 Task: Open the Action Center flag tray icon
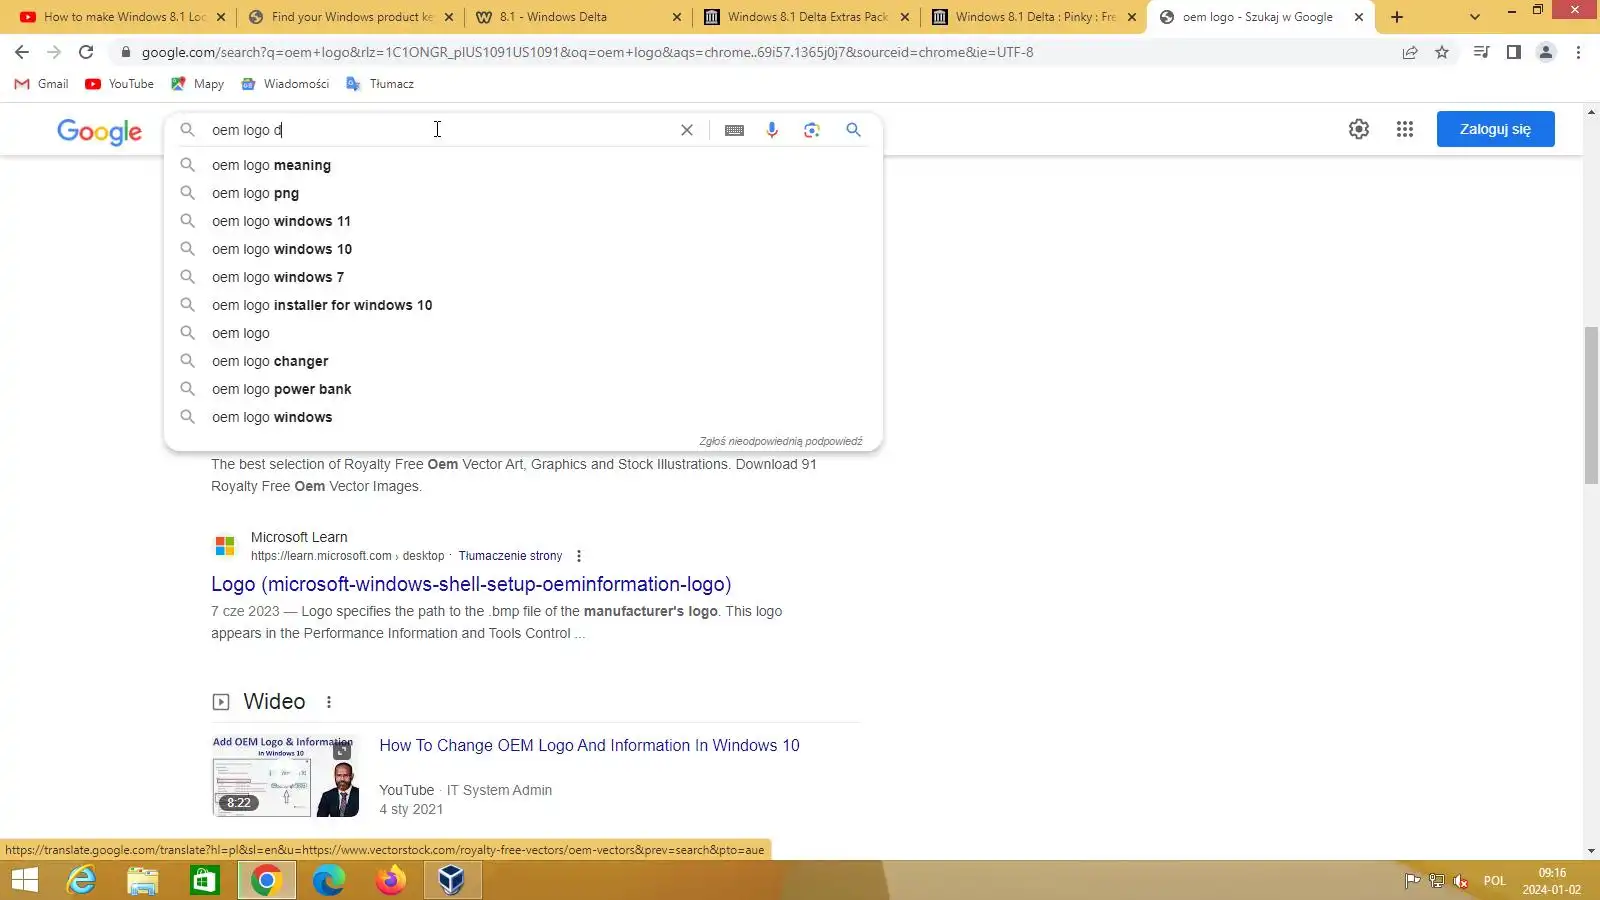point(1412,881)
